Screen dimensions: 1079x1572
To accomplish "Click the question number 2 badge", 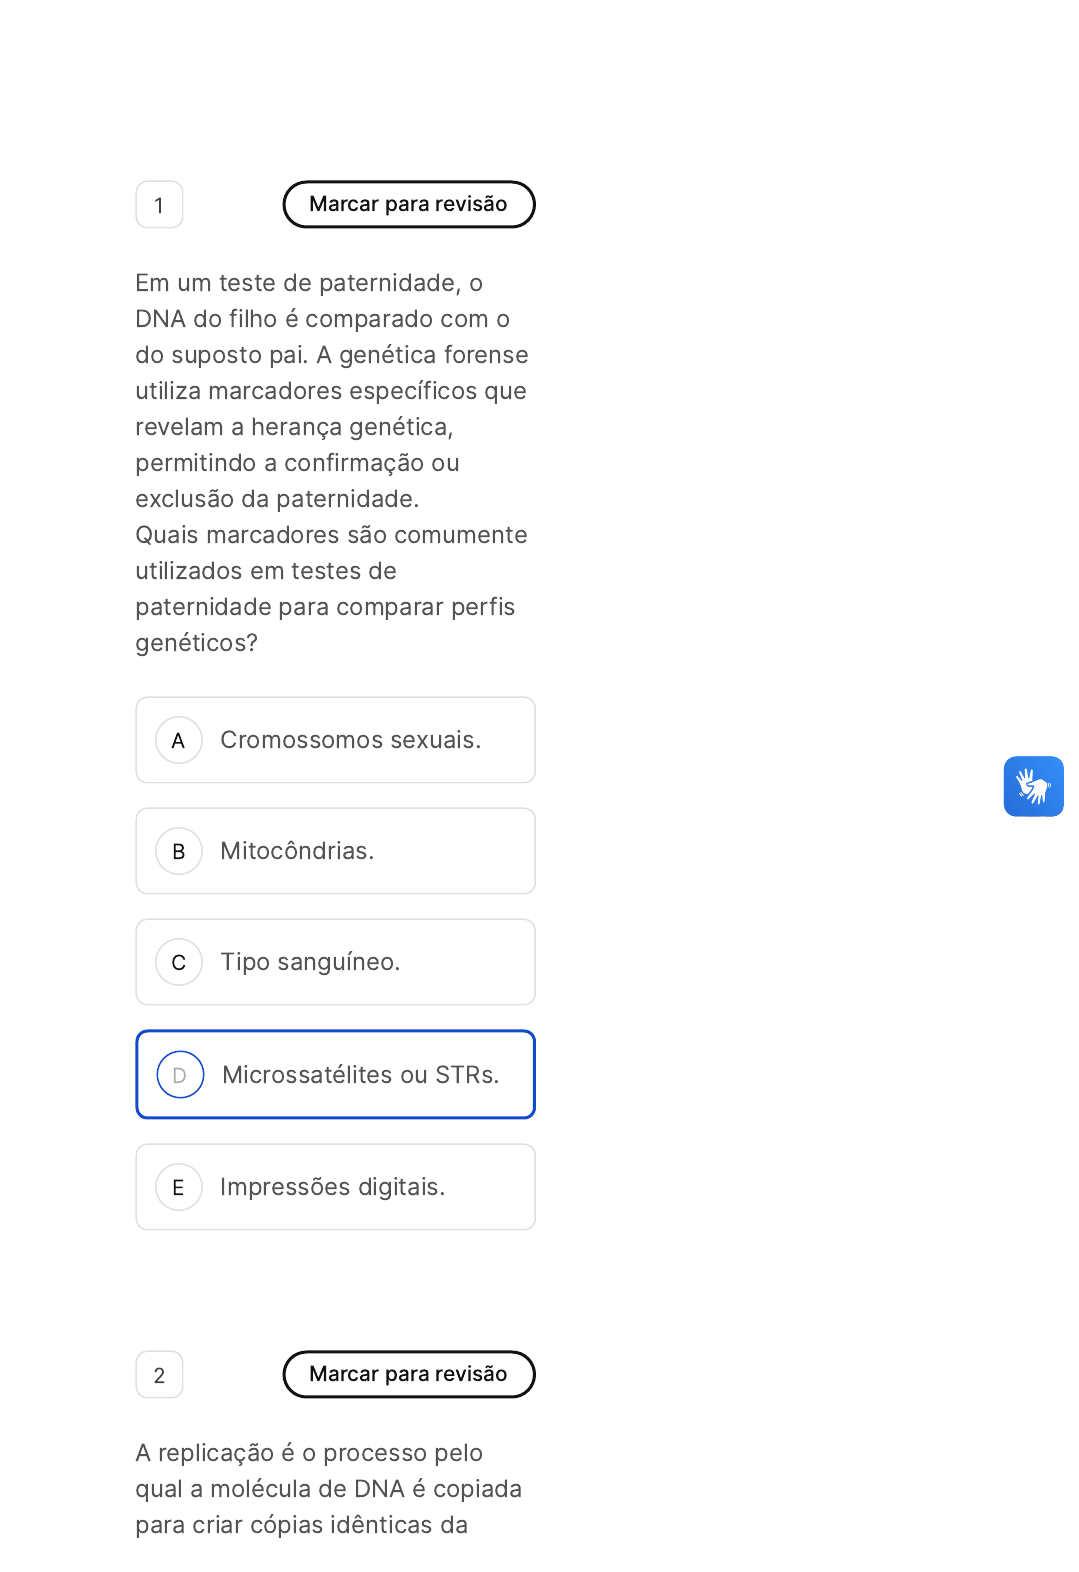I will [159, 1375].
